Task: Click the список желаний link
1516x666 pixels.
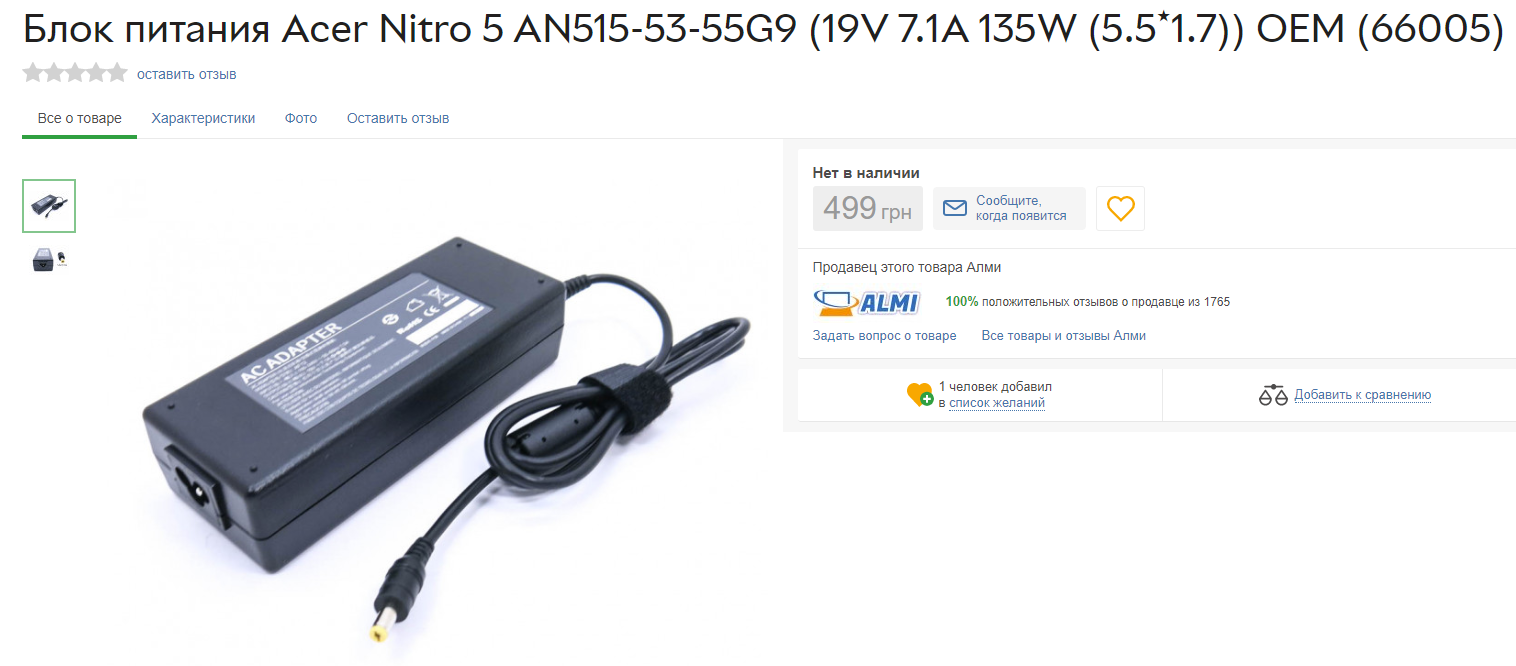Action: [x=997, y=403]
